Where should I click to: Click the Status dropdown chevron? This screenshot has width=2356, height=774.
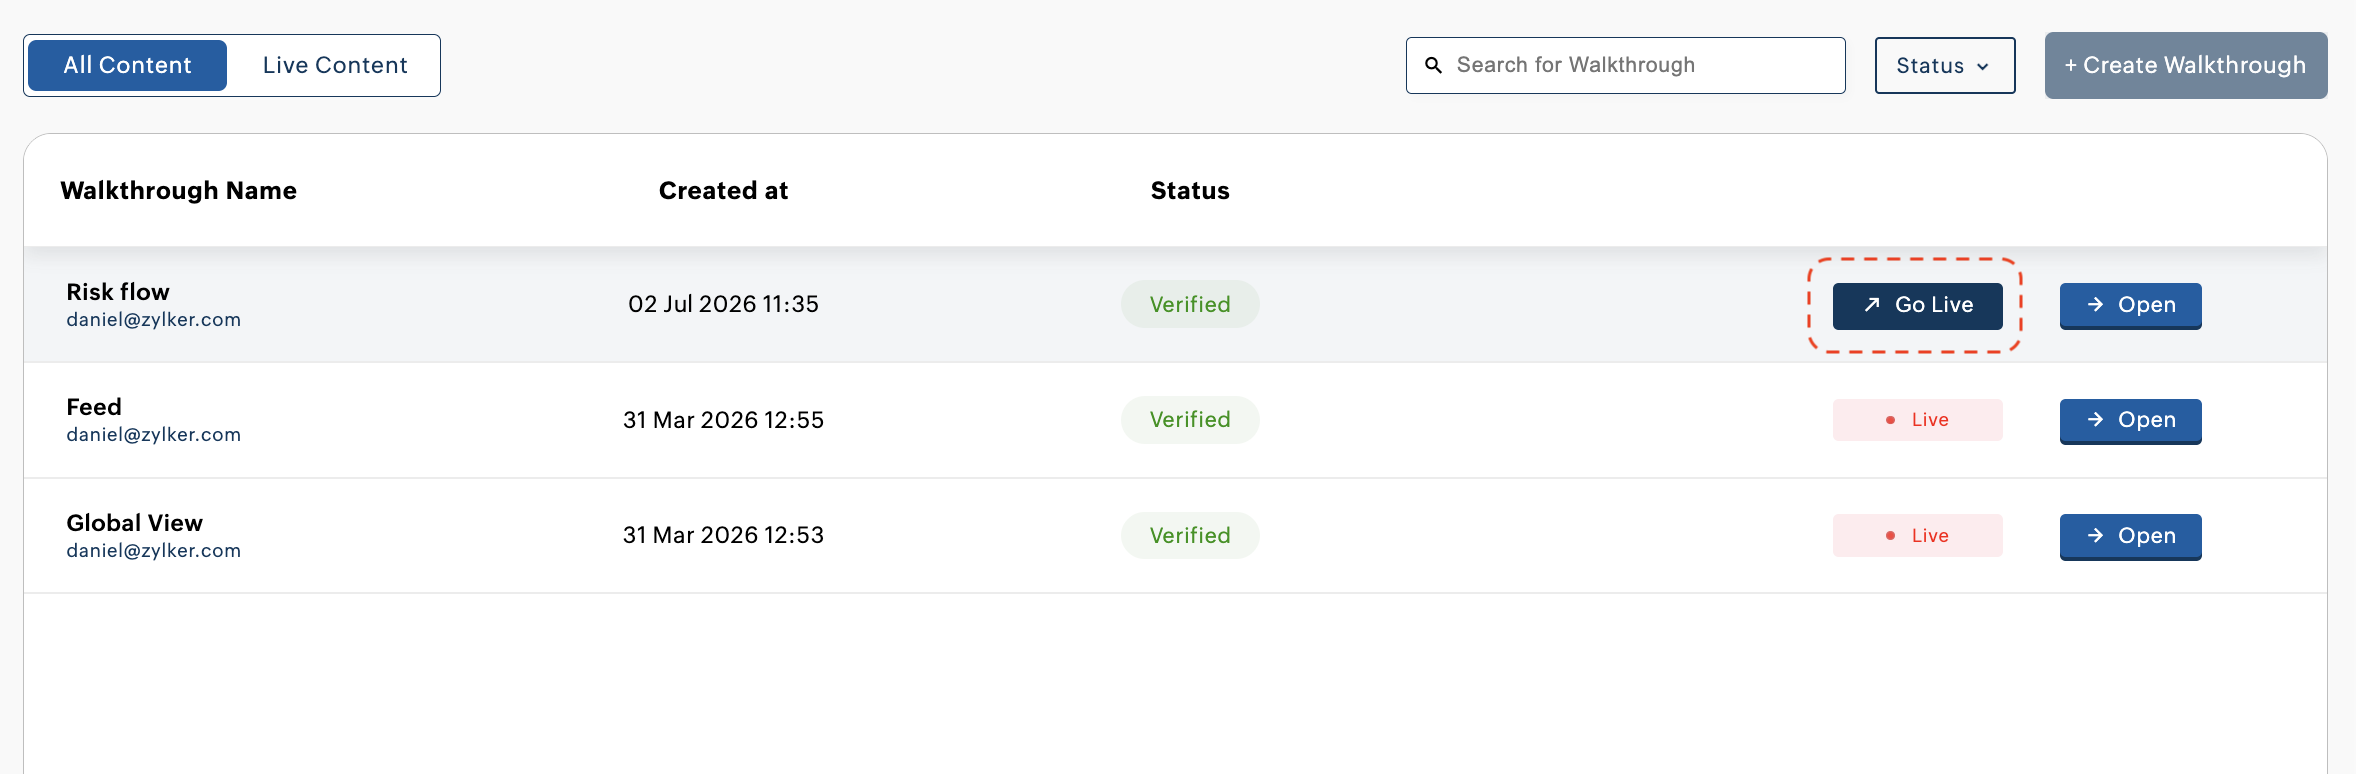tap(1983, 67)
